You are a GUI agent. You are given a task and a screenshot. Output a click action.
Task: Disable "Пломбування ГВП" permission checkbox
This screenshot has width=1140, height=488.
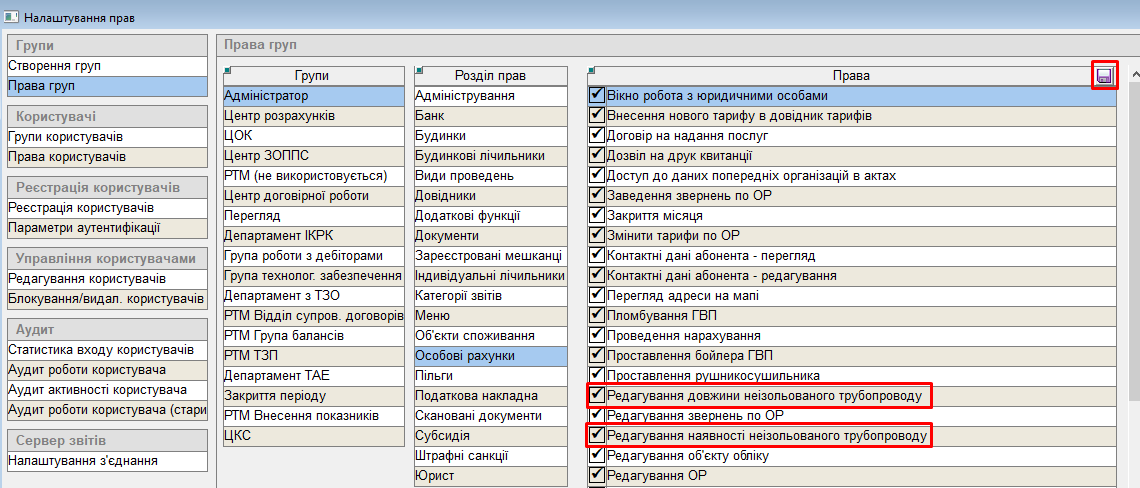[597, 316]
